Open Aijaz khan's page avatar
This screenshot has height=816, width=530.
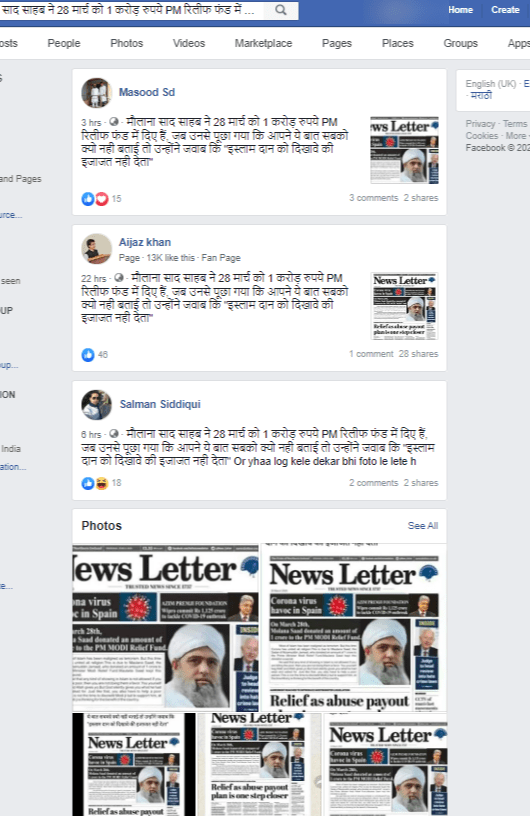[96, 248]
